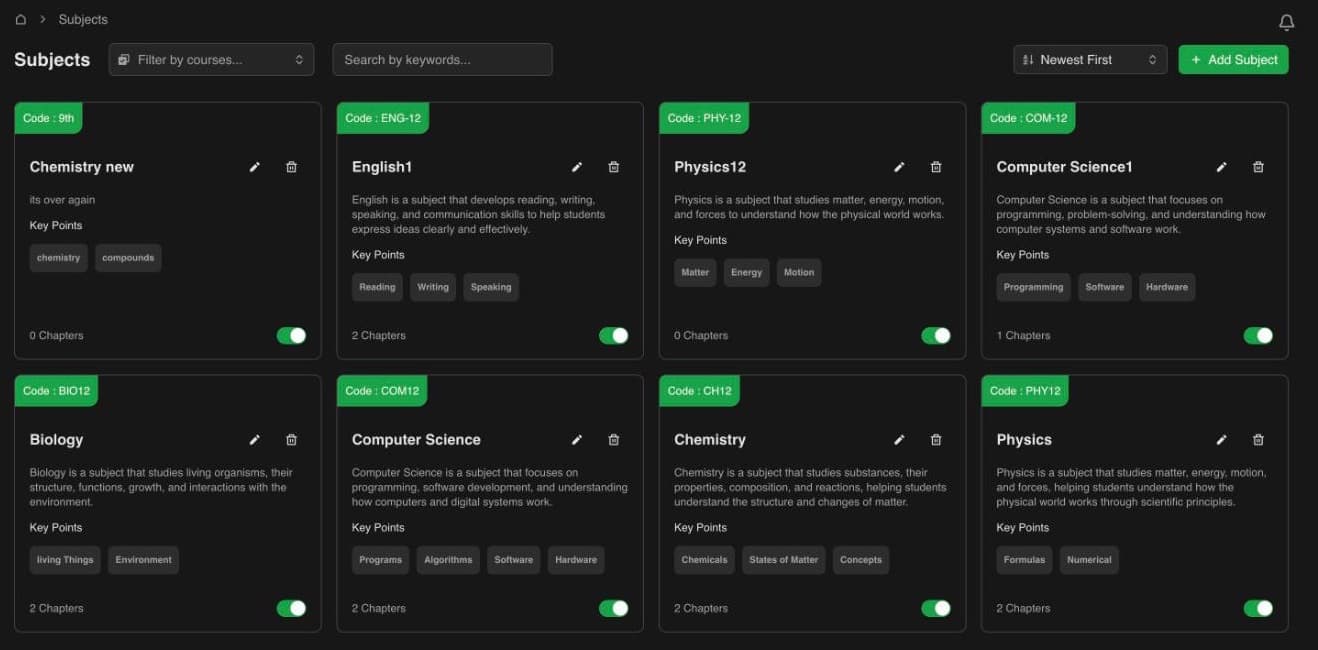Select the Programs key point tag
Image resolution: width=1318 pixels, height=650 pixels.
click(381, 560)
